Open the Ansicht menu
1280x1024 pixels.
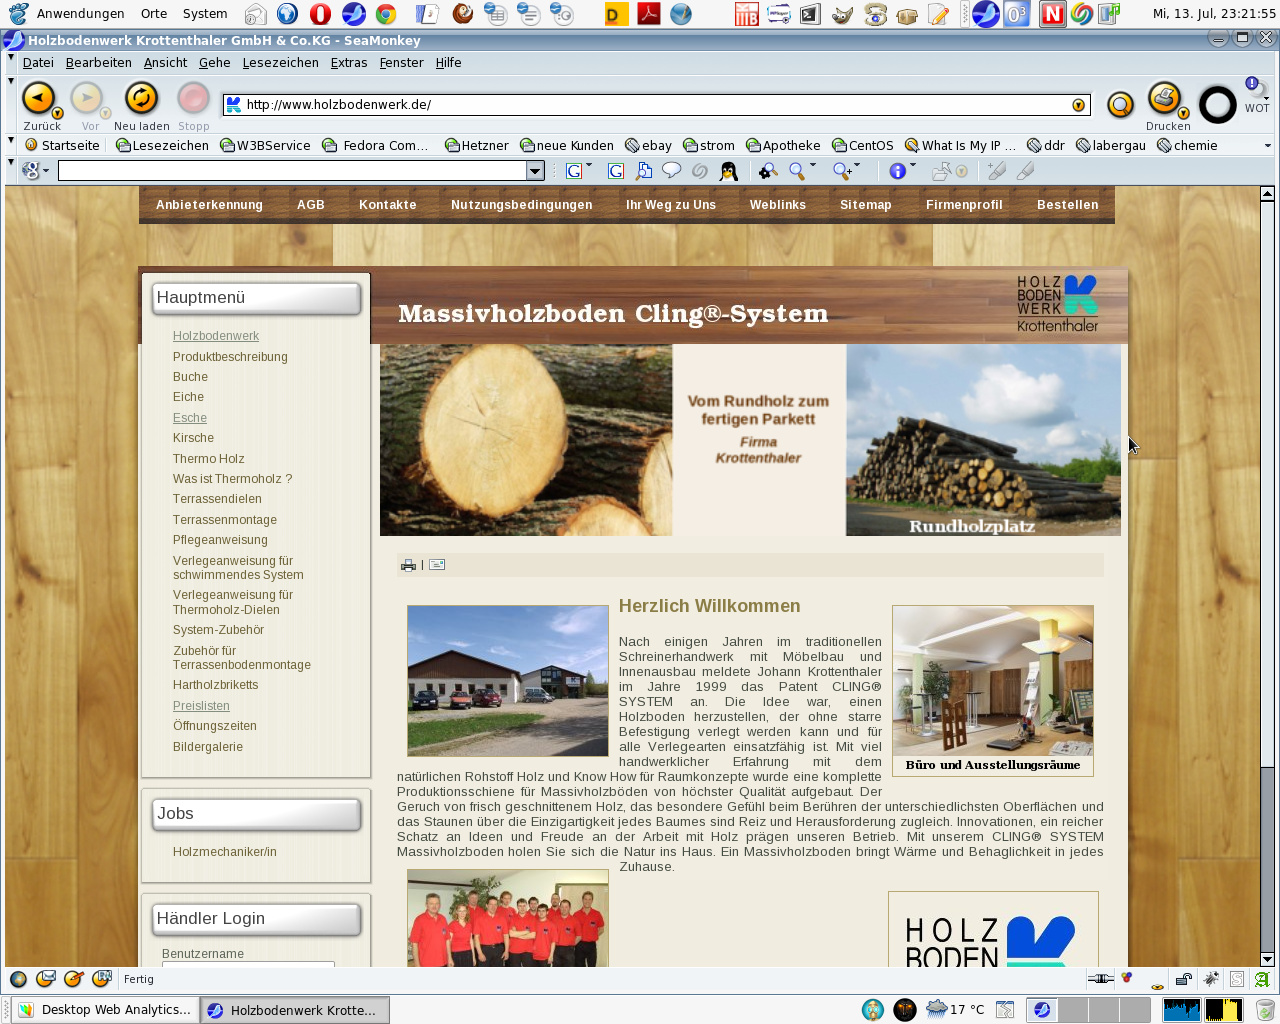coord(165,62)
